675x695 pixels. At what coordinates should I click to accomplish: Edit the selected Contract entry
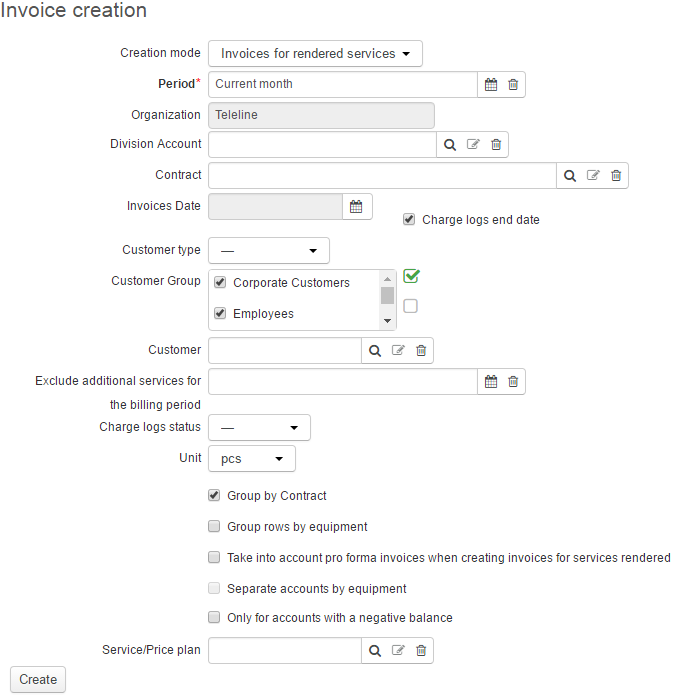pyautogui.click(x=593, y=176)
